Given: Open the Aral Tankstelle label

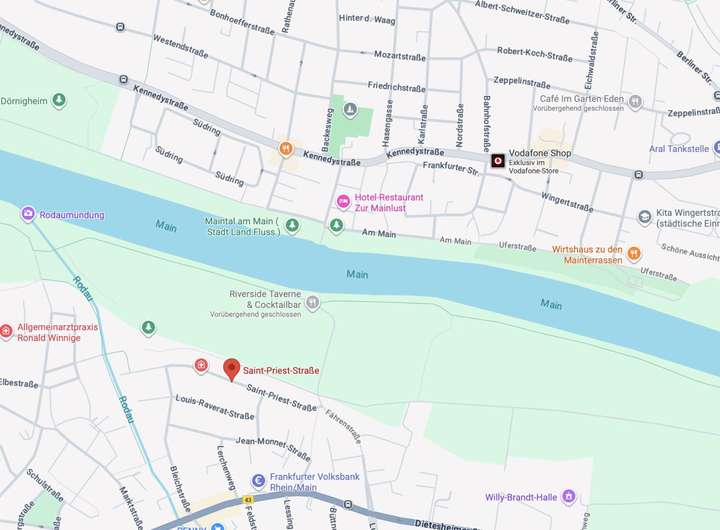Looking at the screenshot, I should click(x=678, y=149).
